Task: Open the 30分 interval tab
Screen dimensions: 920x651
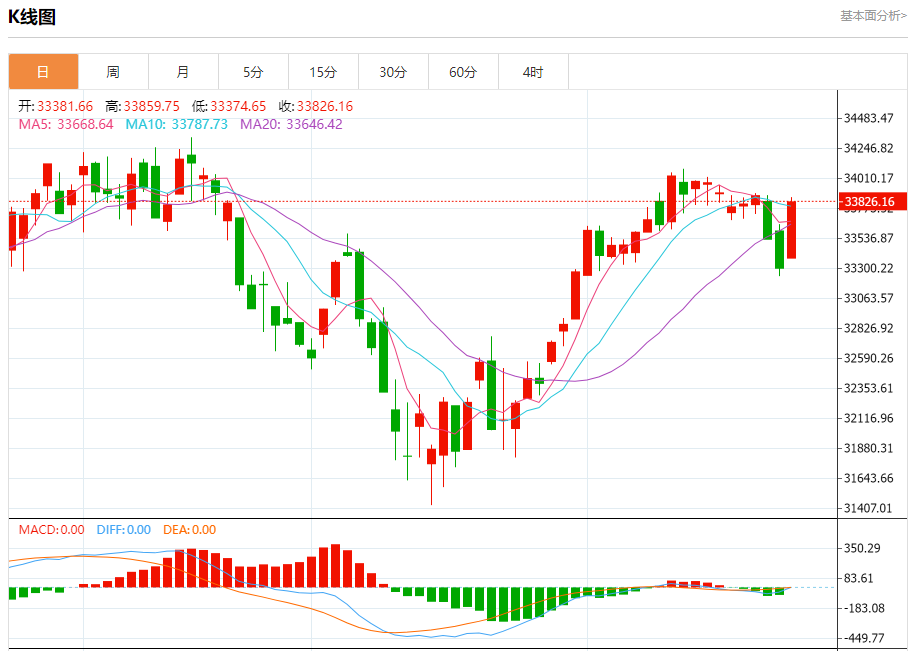Action: coord(393,72)
